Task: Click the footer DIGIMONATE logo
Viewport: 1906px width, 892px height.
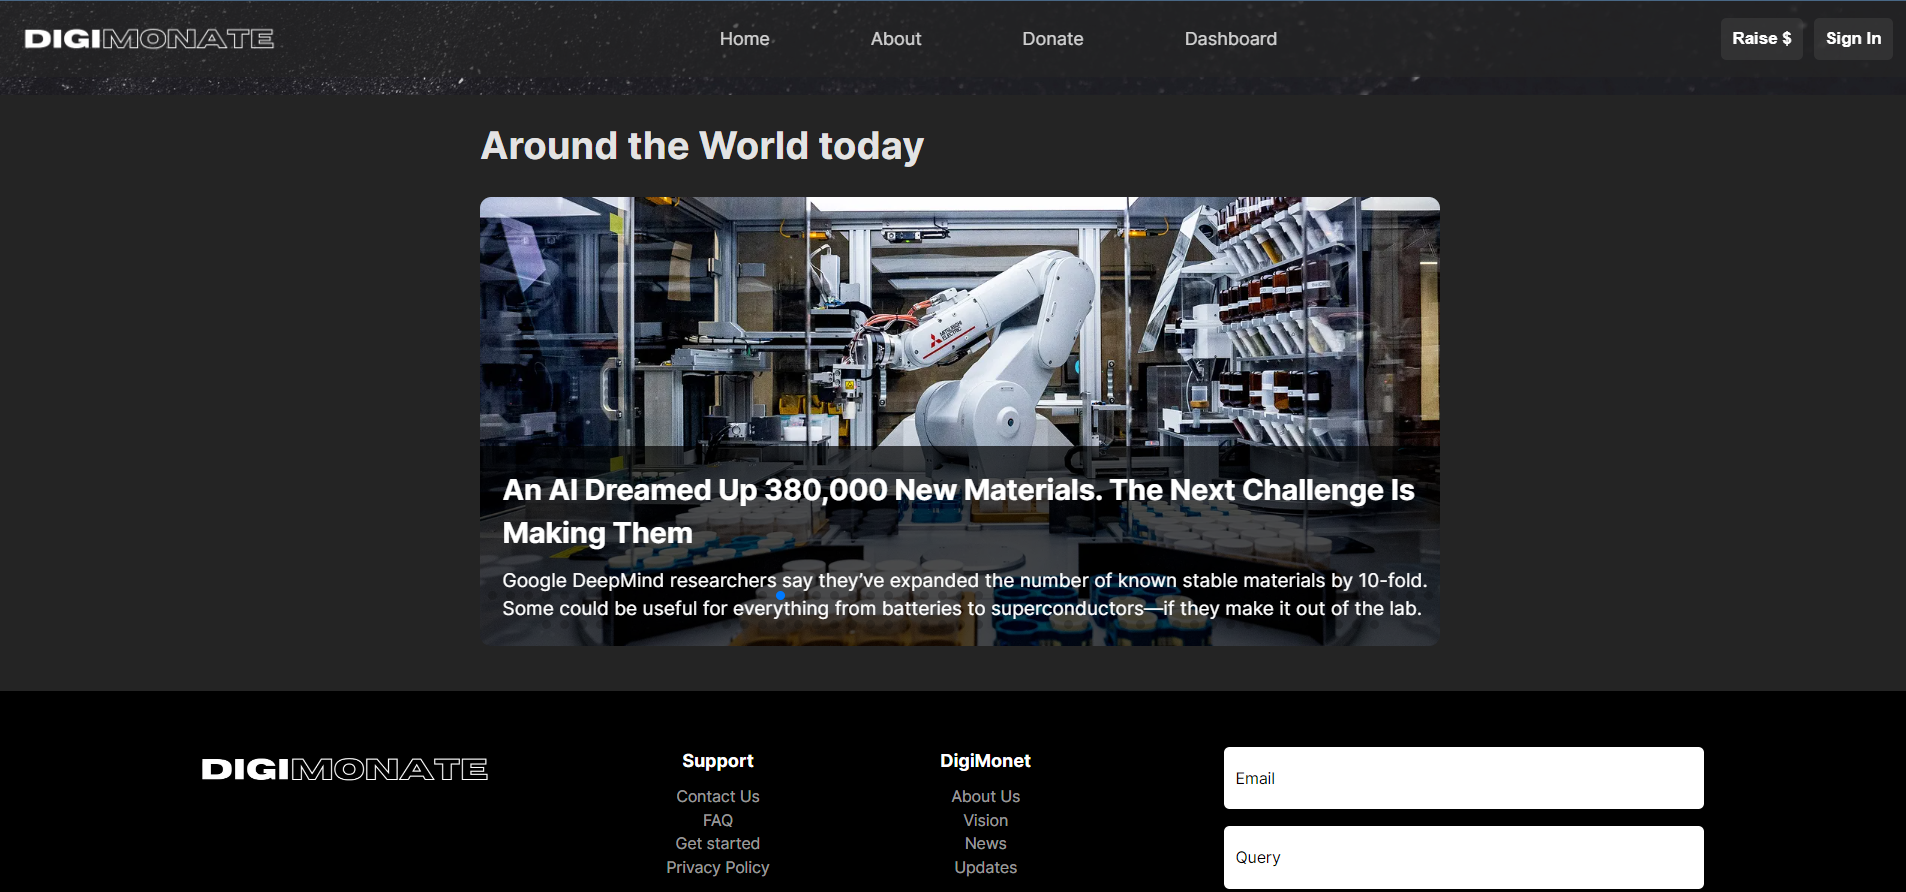Action: pyautogui.click(x=345, y=769)
